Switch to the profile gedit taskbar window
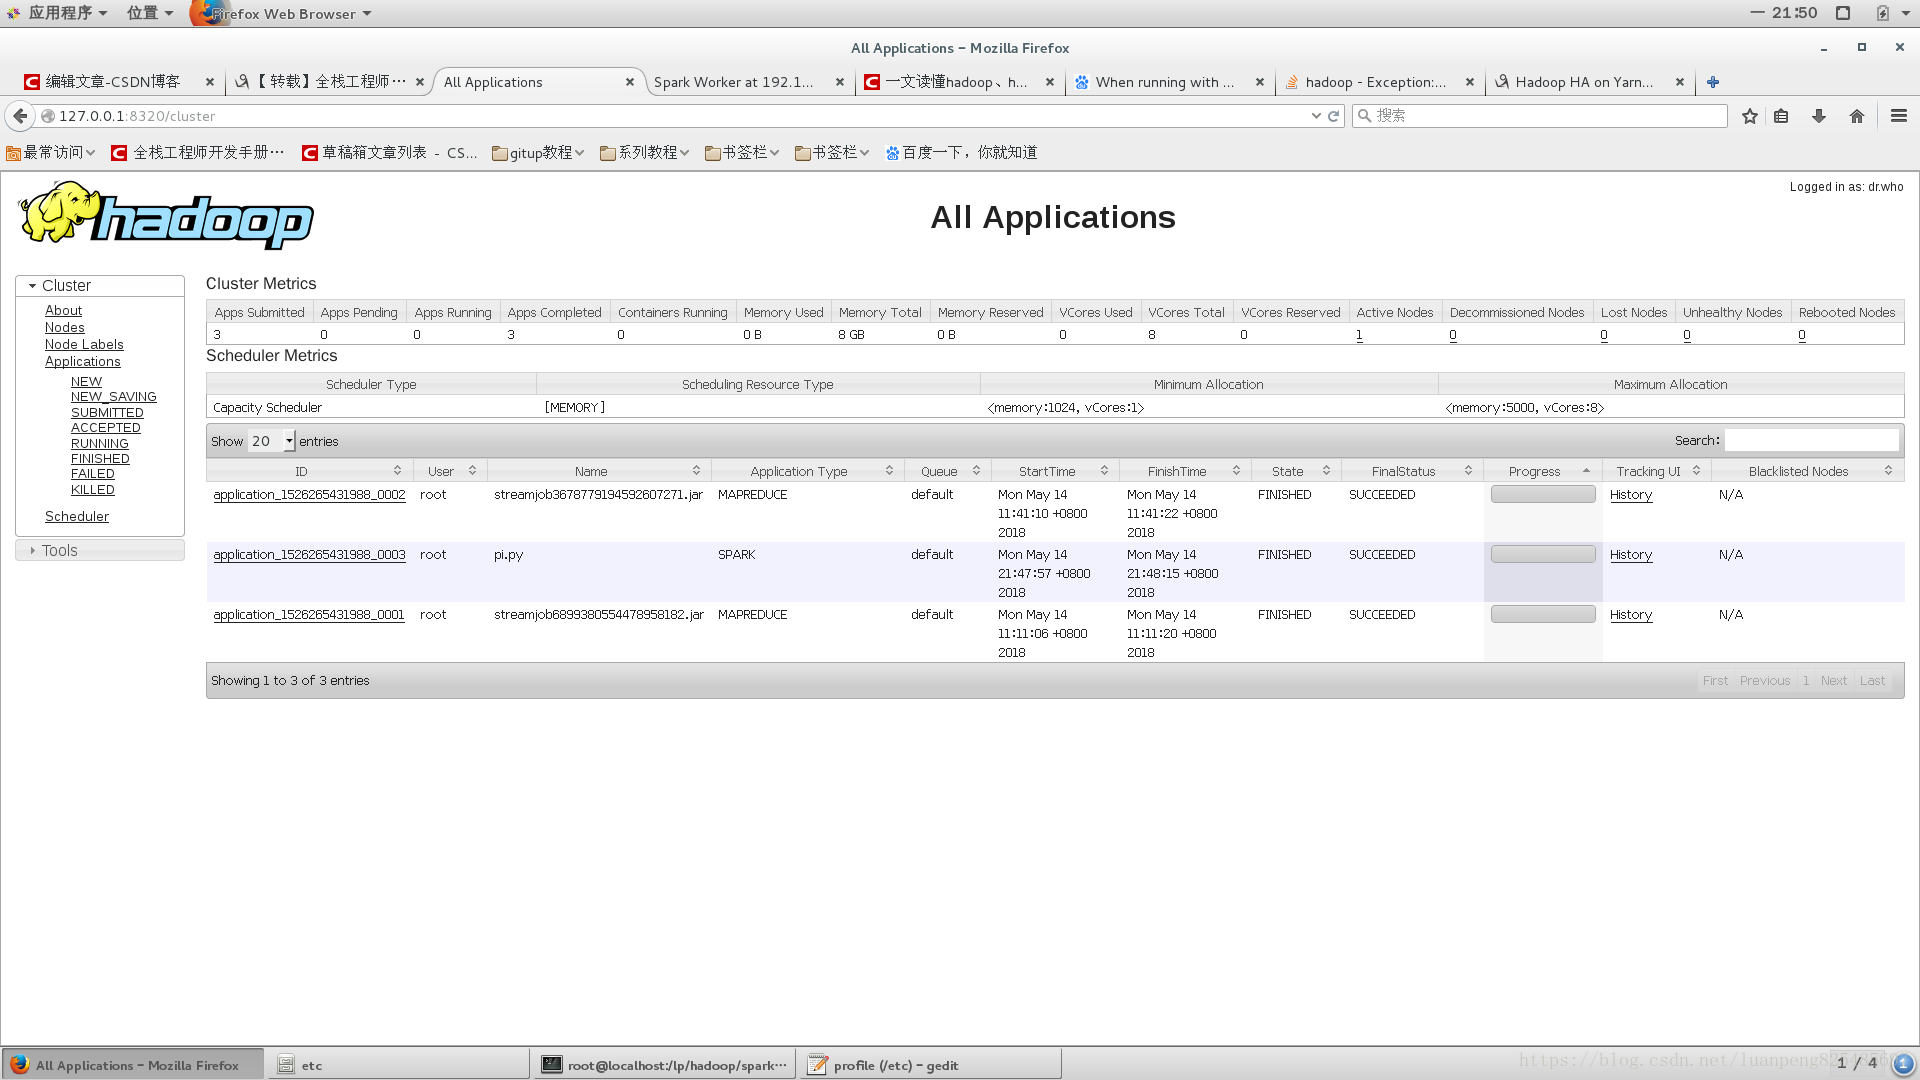 tap(930, 1065)
